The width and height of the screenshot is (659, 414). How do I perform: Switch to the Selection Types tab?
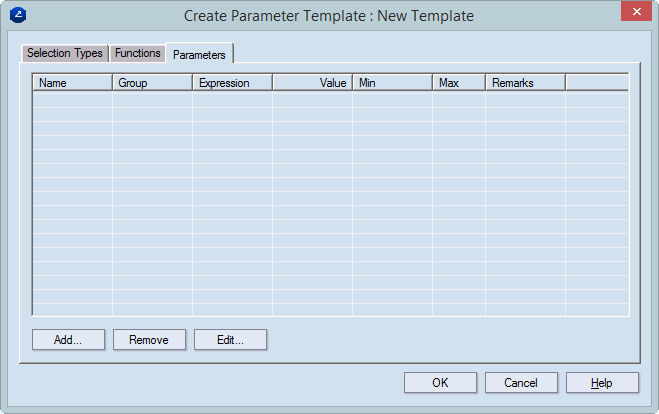(65, 53)
